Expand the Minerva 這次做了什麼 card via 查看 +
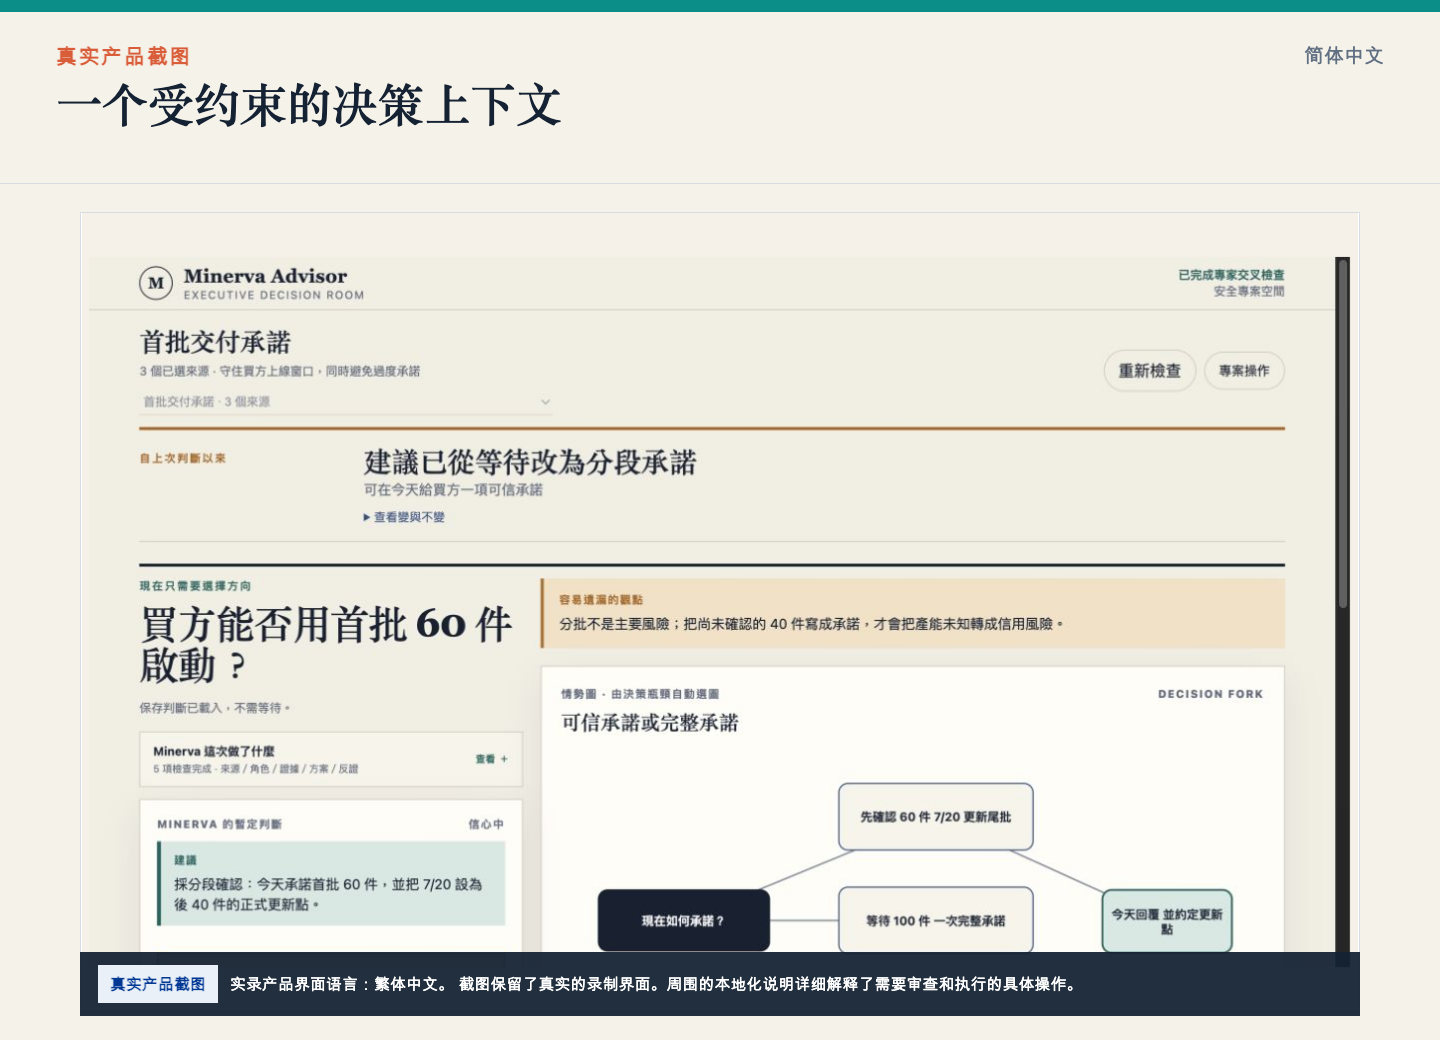The width and height of the screenshot is (1440, 1040). 491,759
